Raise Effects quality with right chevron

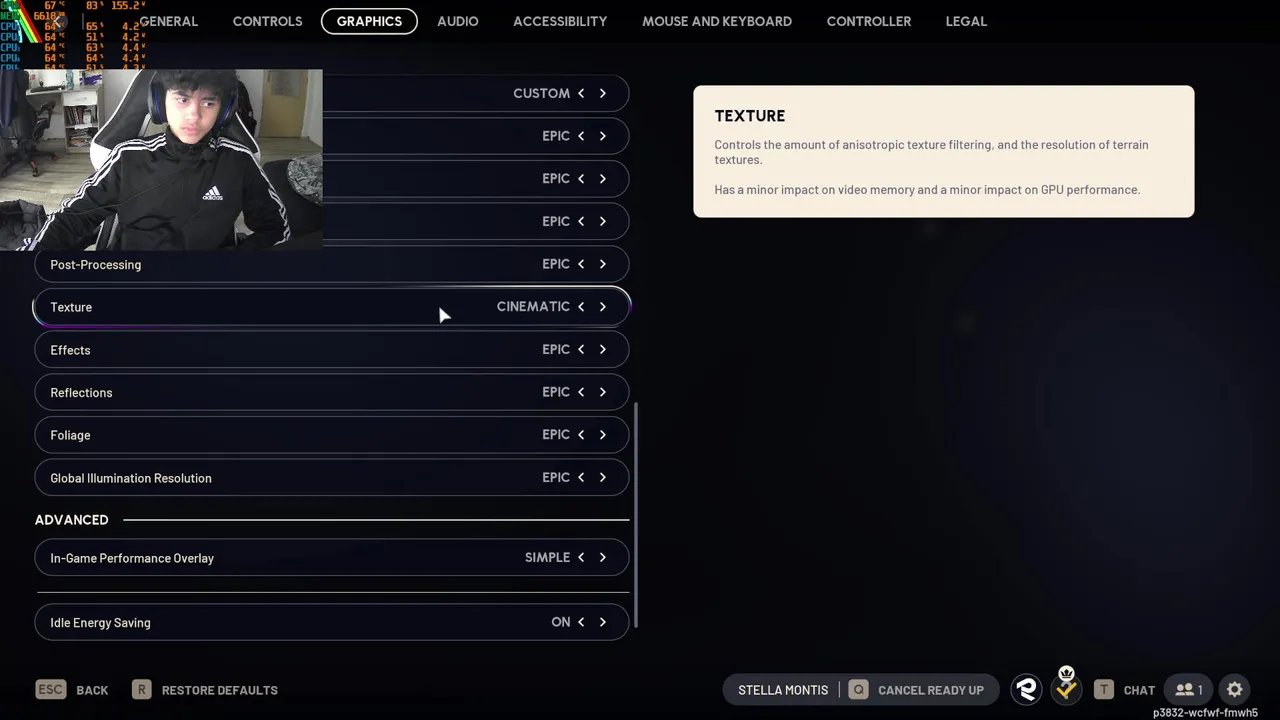(x=603, y=350)
